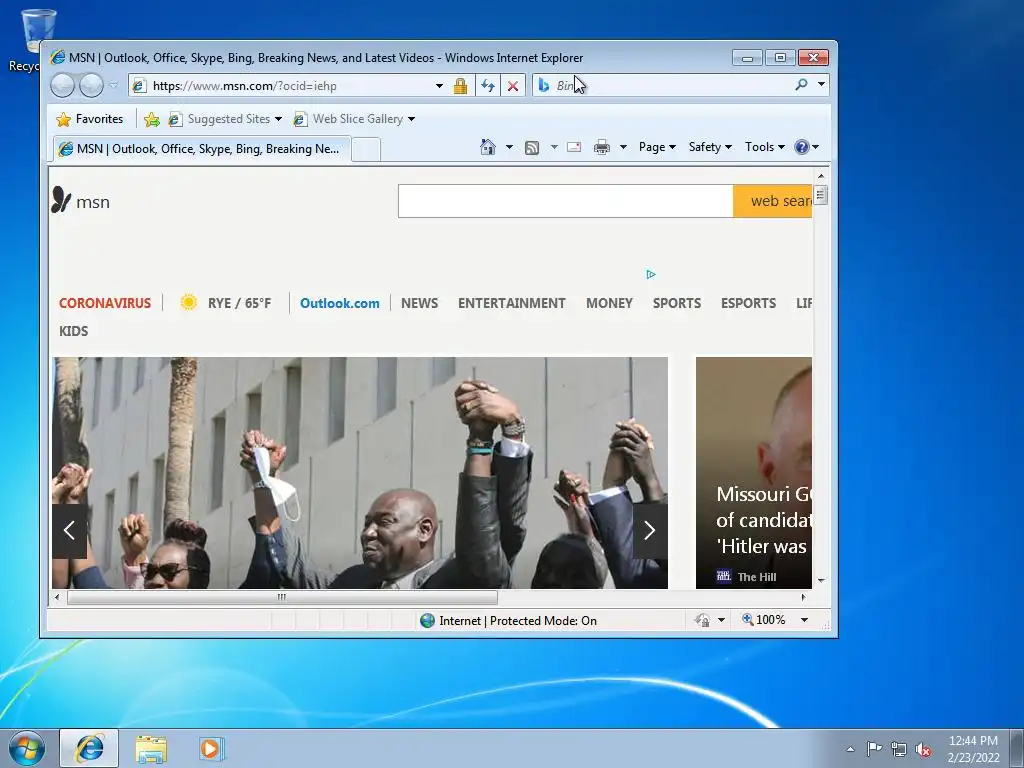
Task: Open the Safety menu
Action: 710,147
